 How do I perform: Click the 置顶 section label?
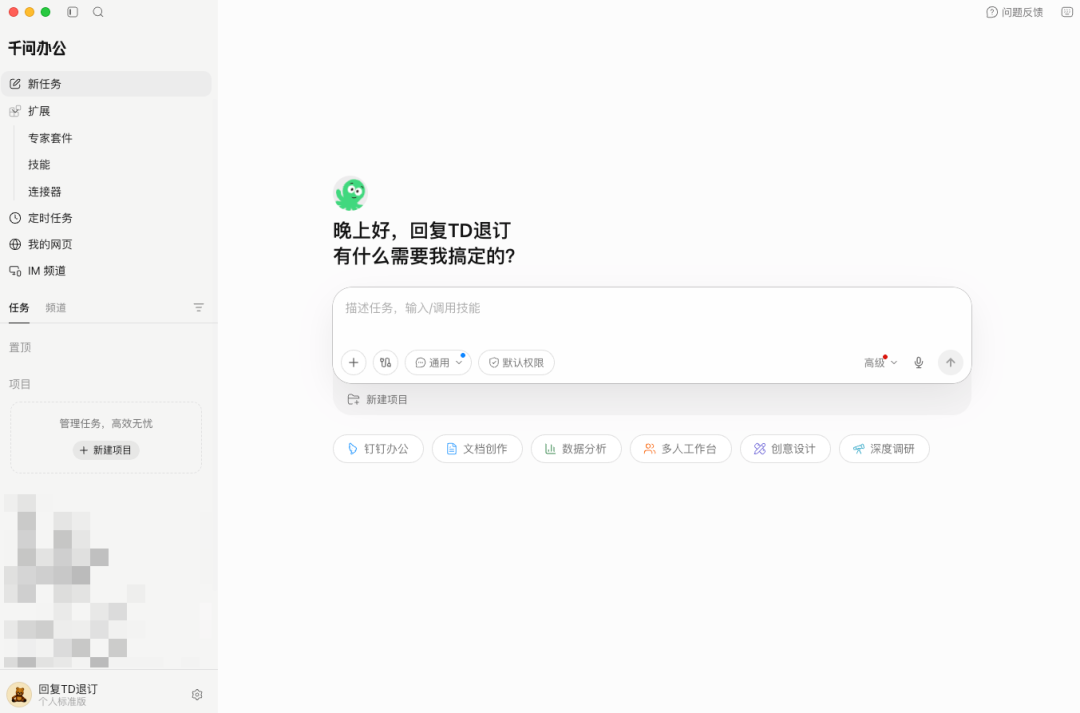20,347
